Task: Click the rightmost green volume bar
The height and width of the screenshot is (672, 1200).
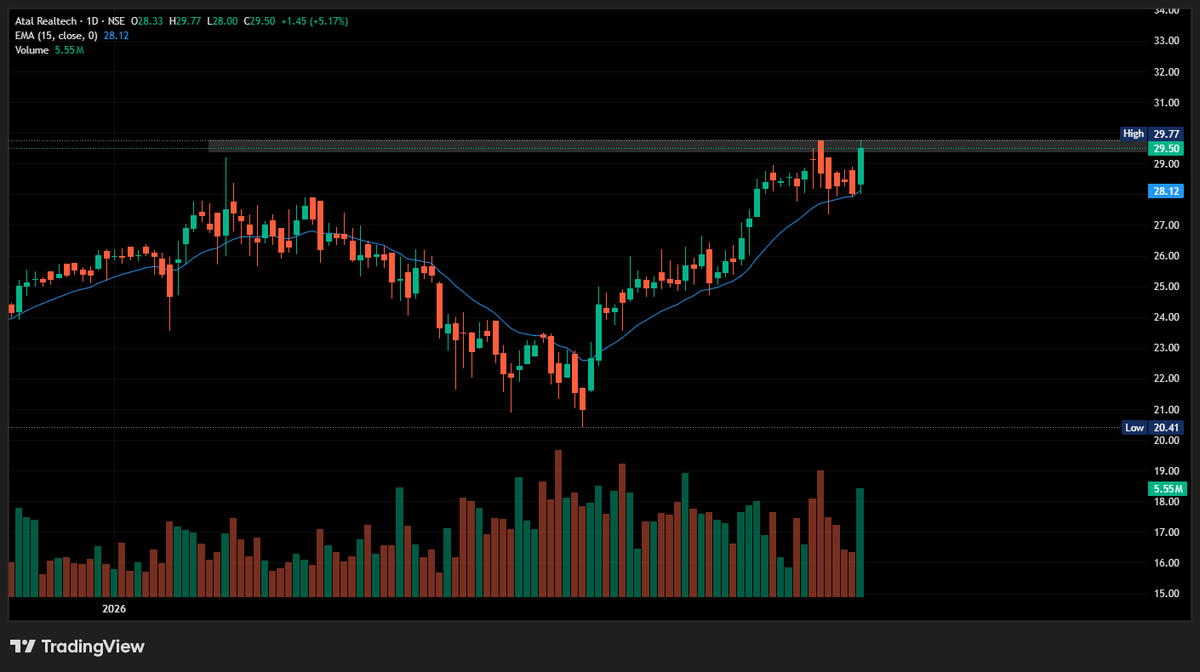Action: [x=860, y=542]
